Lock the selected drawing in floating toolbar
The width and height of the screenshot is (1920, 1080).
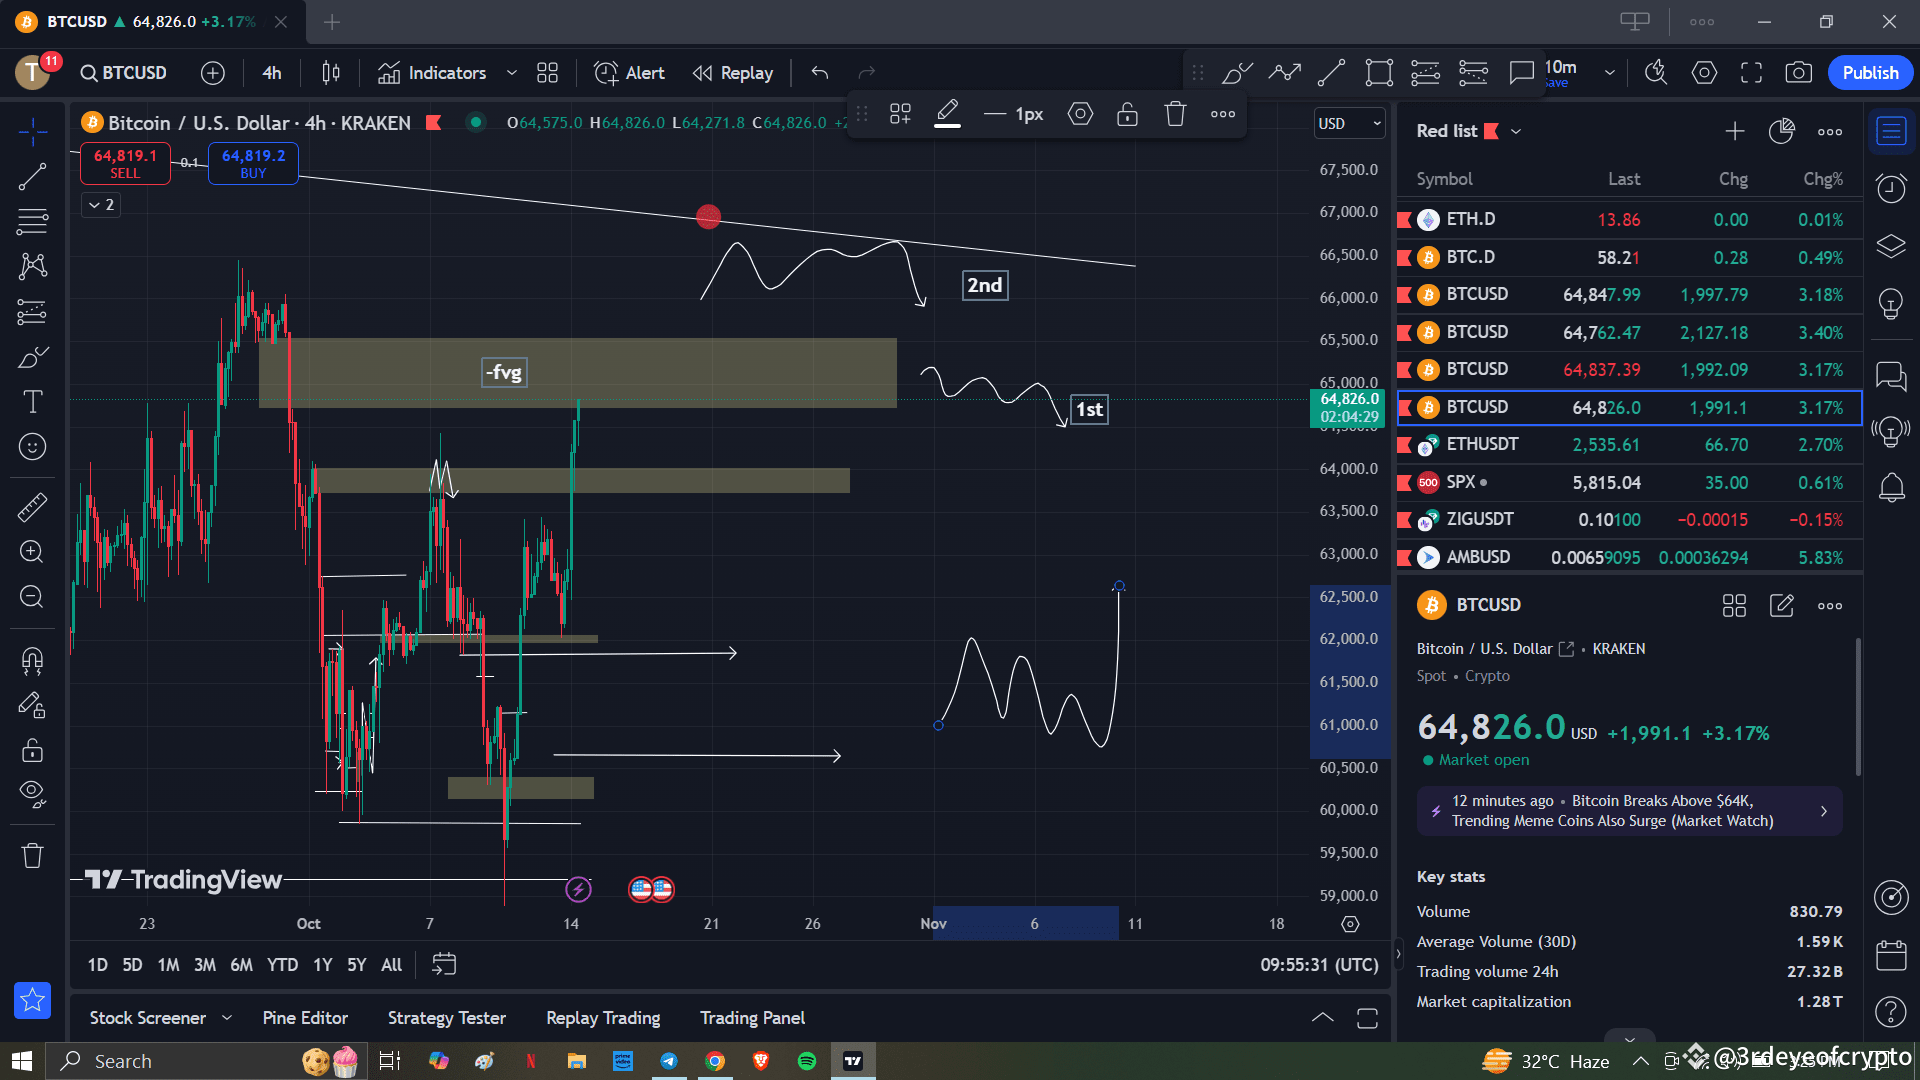[1127, 114]
